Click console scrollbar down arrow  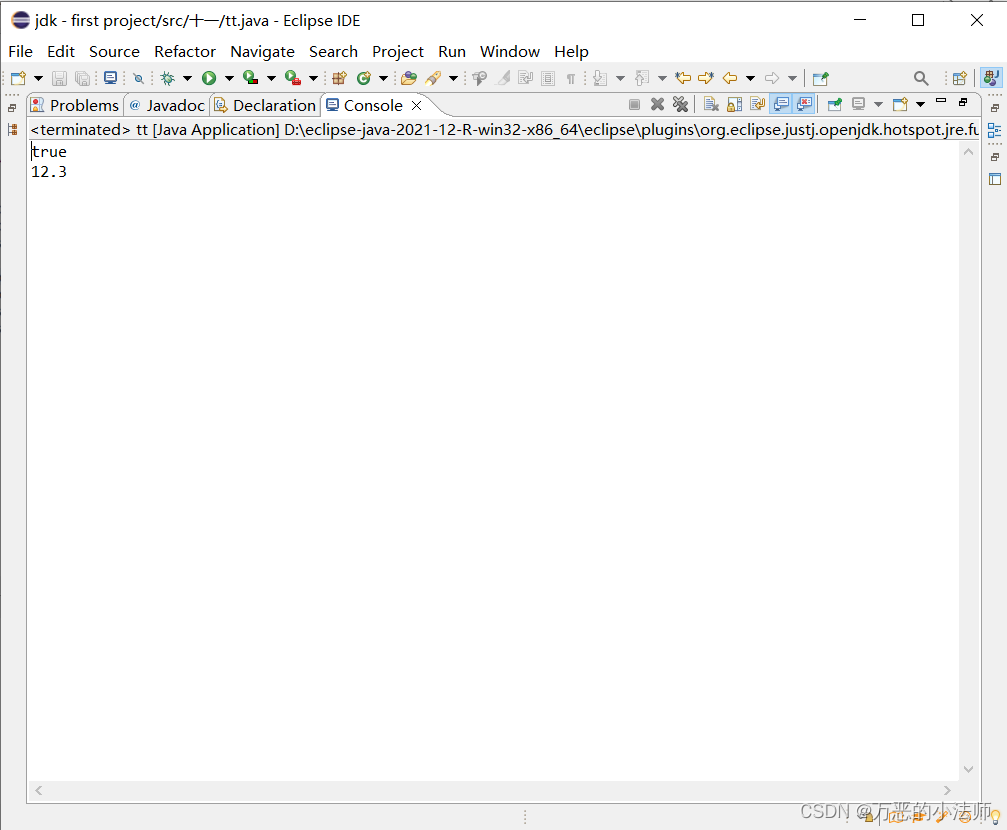[x=968, y=769]
